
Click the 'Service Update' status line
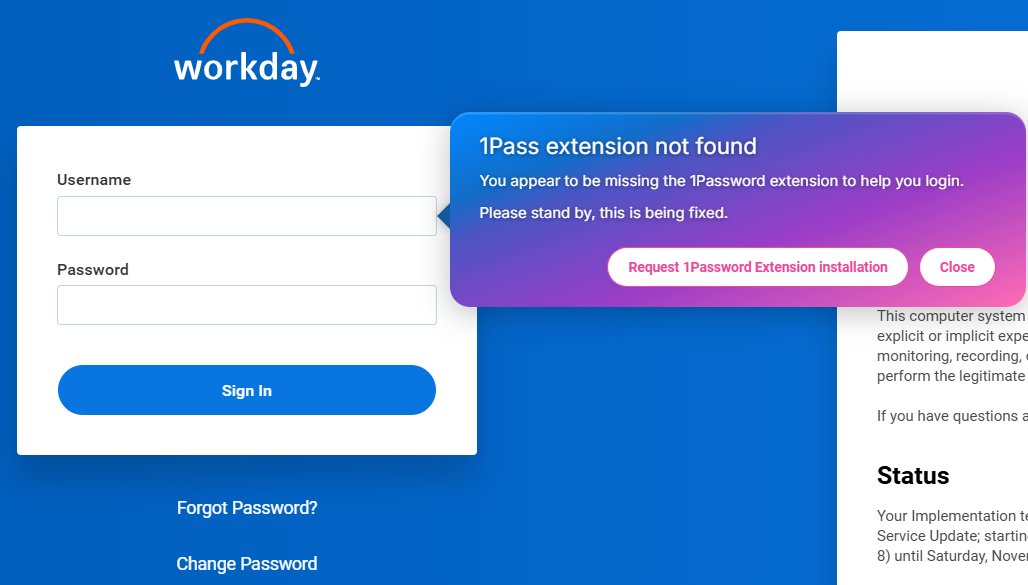point(951,536)
